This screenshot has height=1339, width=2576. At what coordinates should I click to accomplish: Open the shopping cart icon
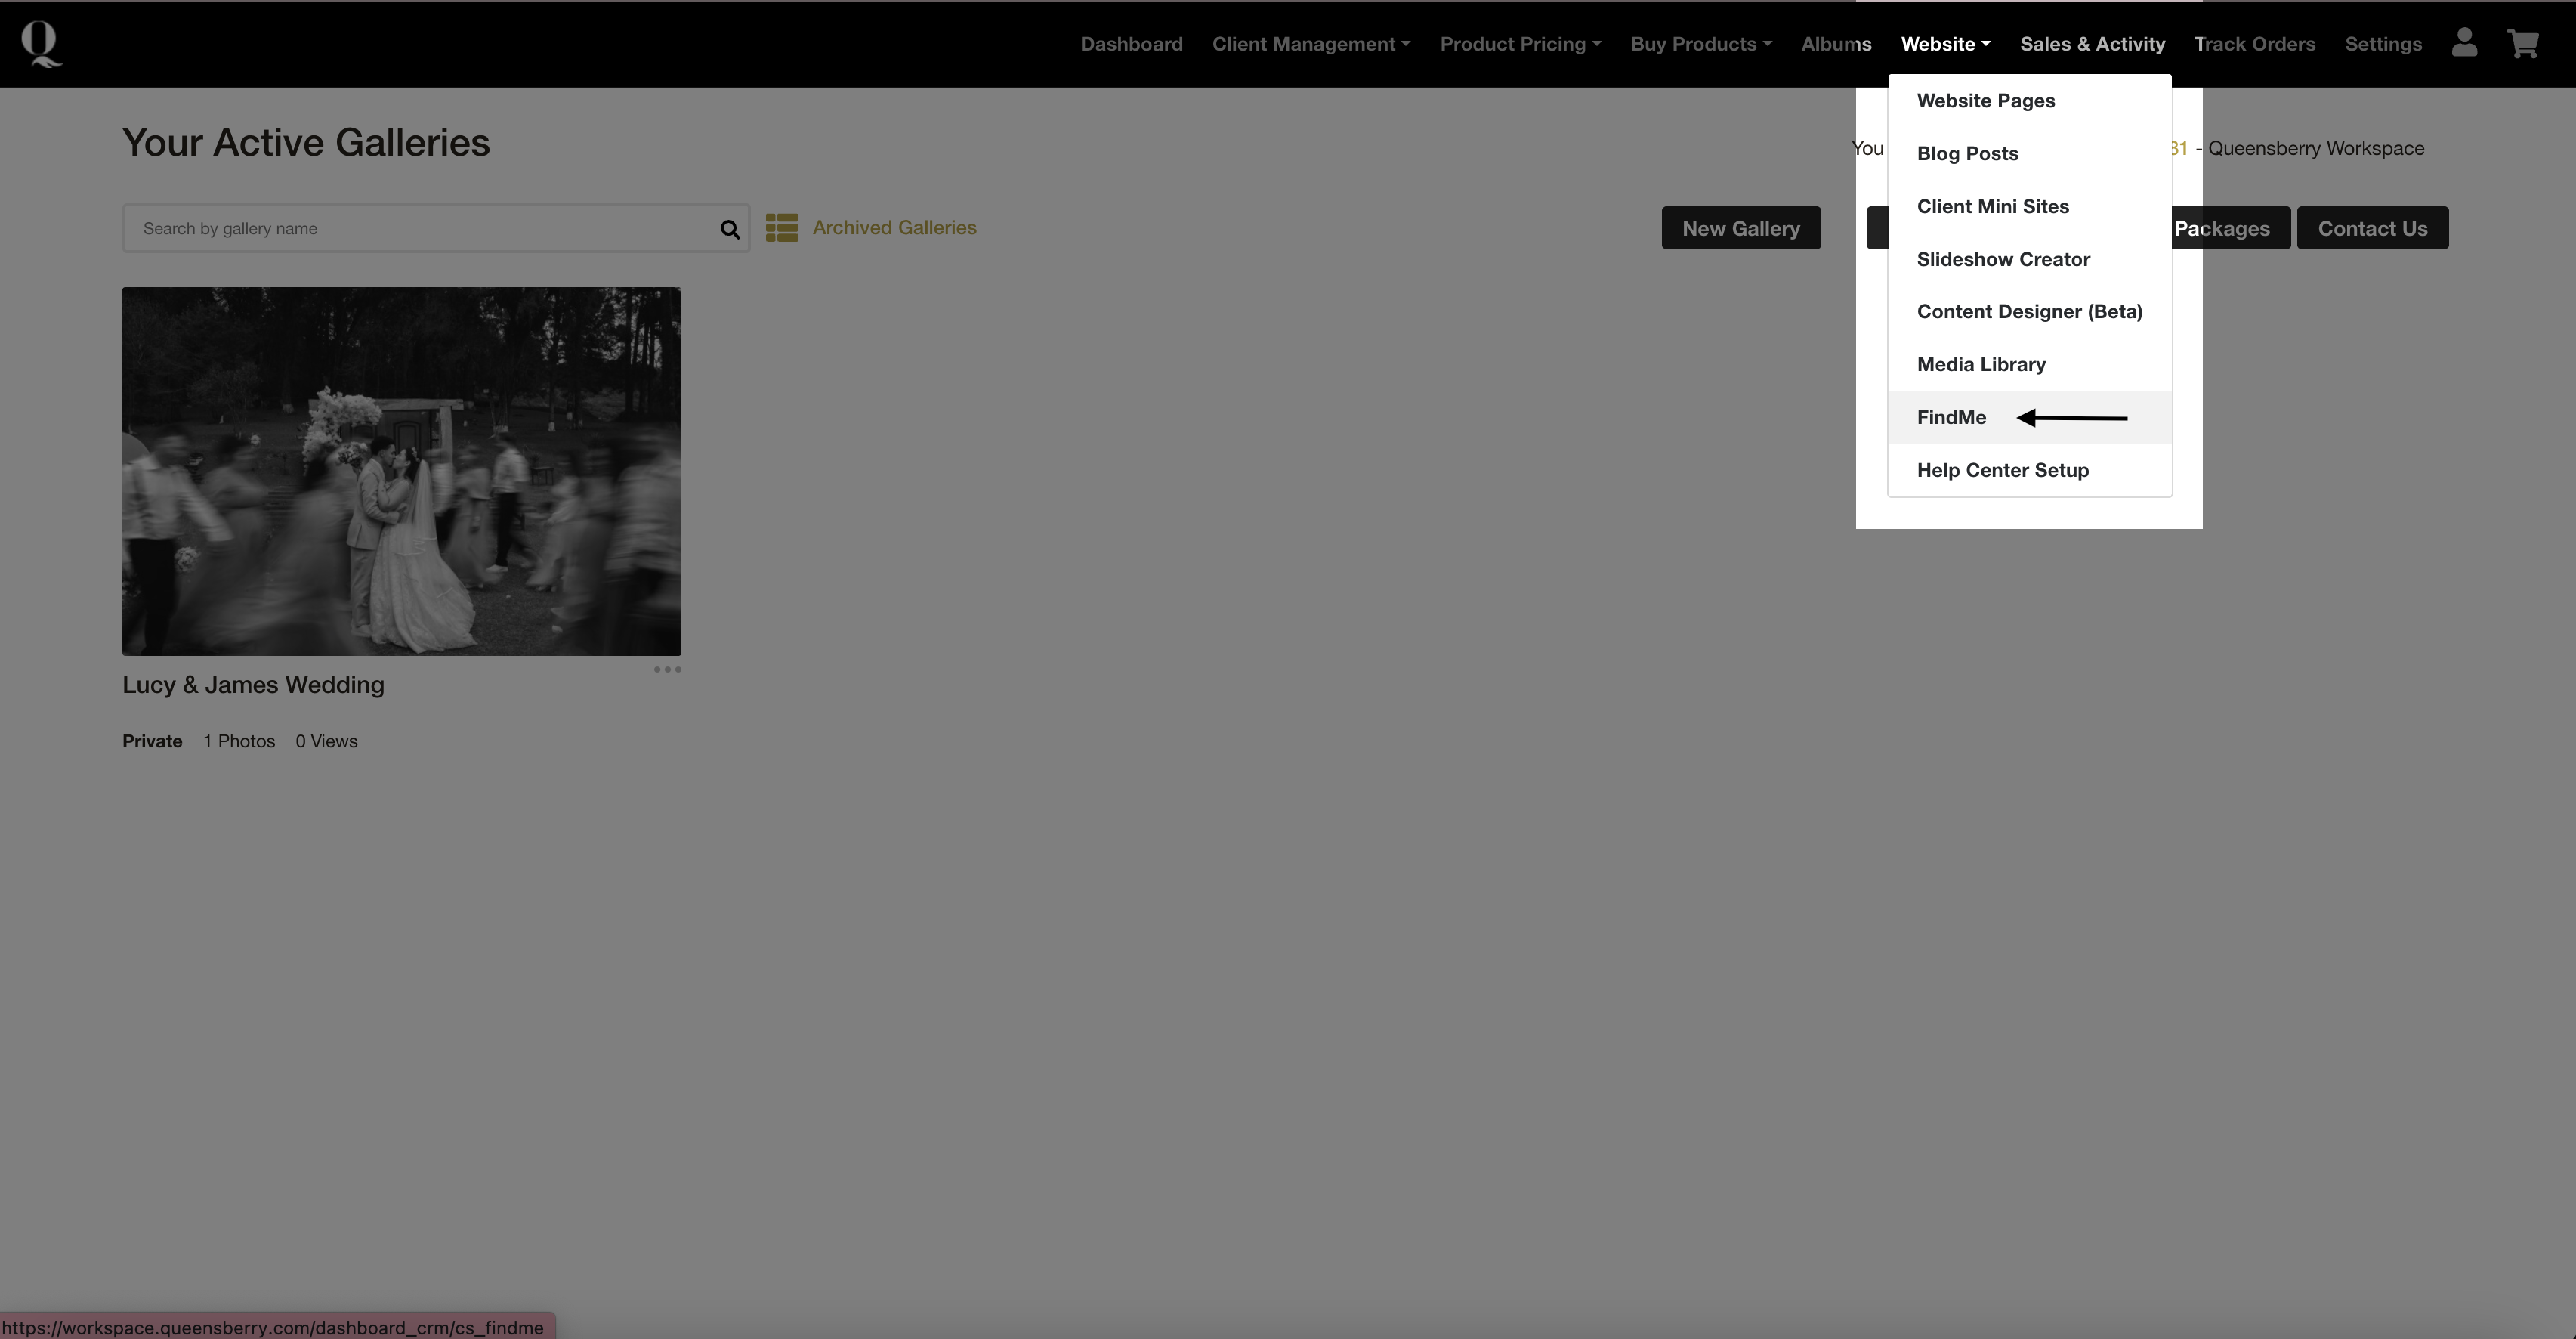pos(2522,44)
